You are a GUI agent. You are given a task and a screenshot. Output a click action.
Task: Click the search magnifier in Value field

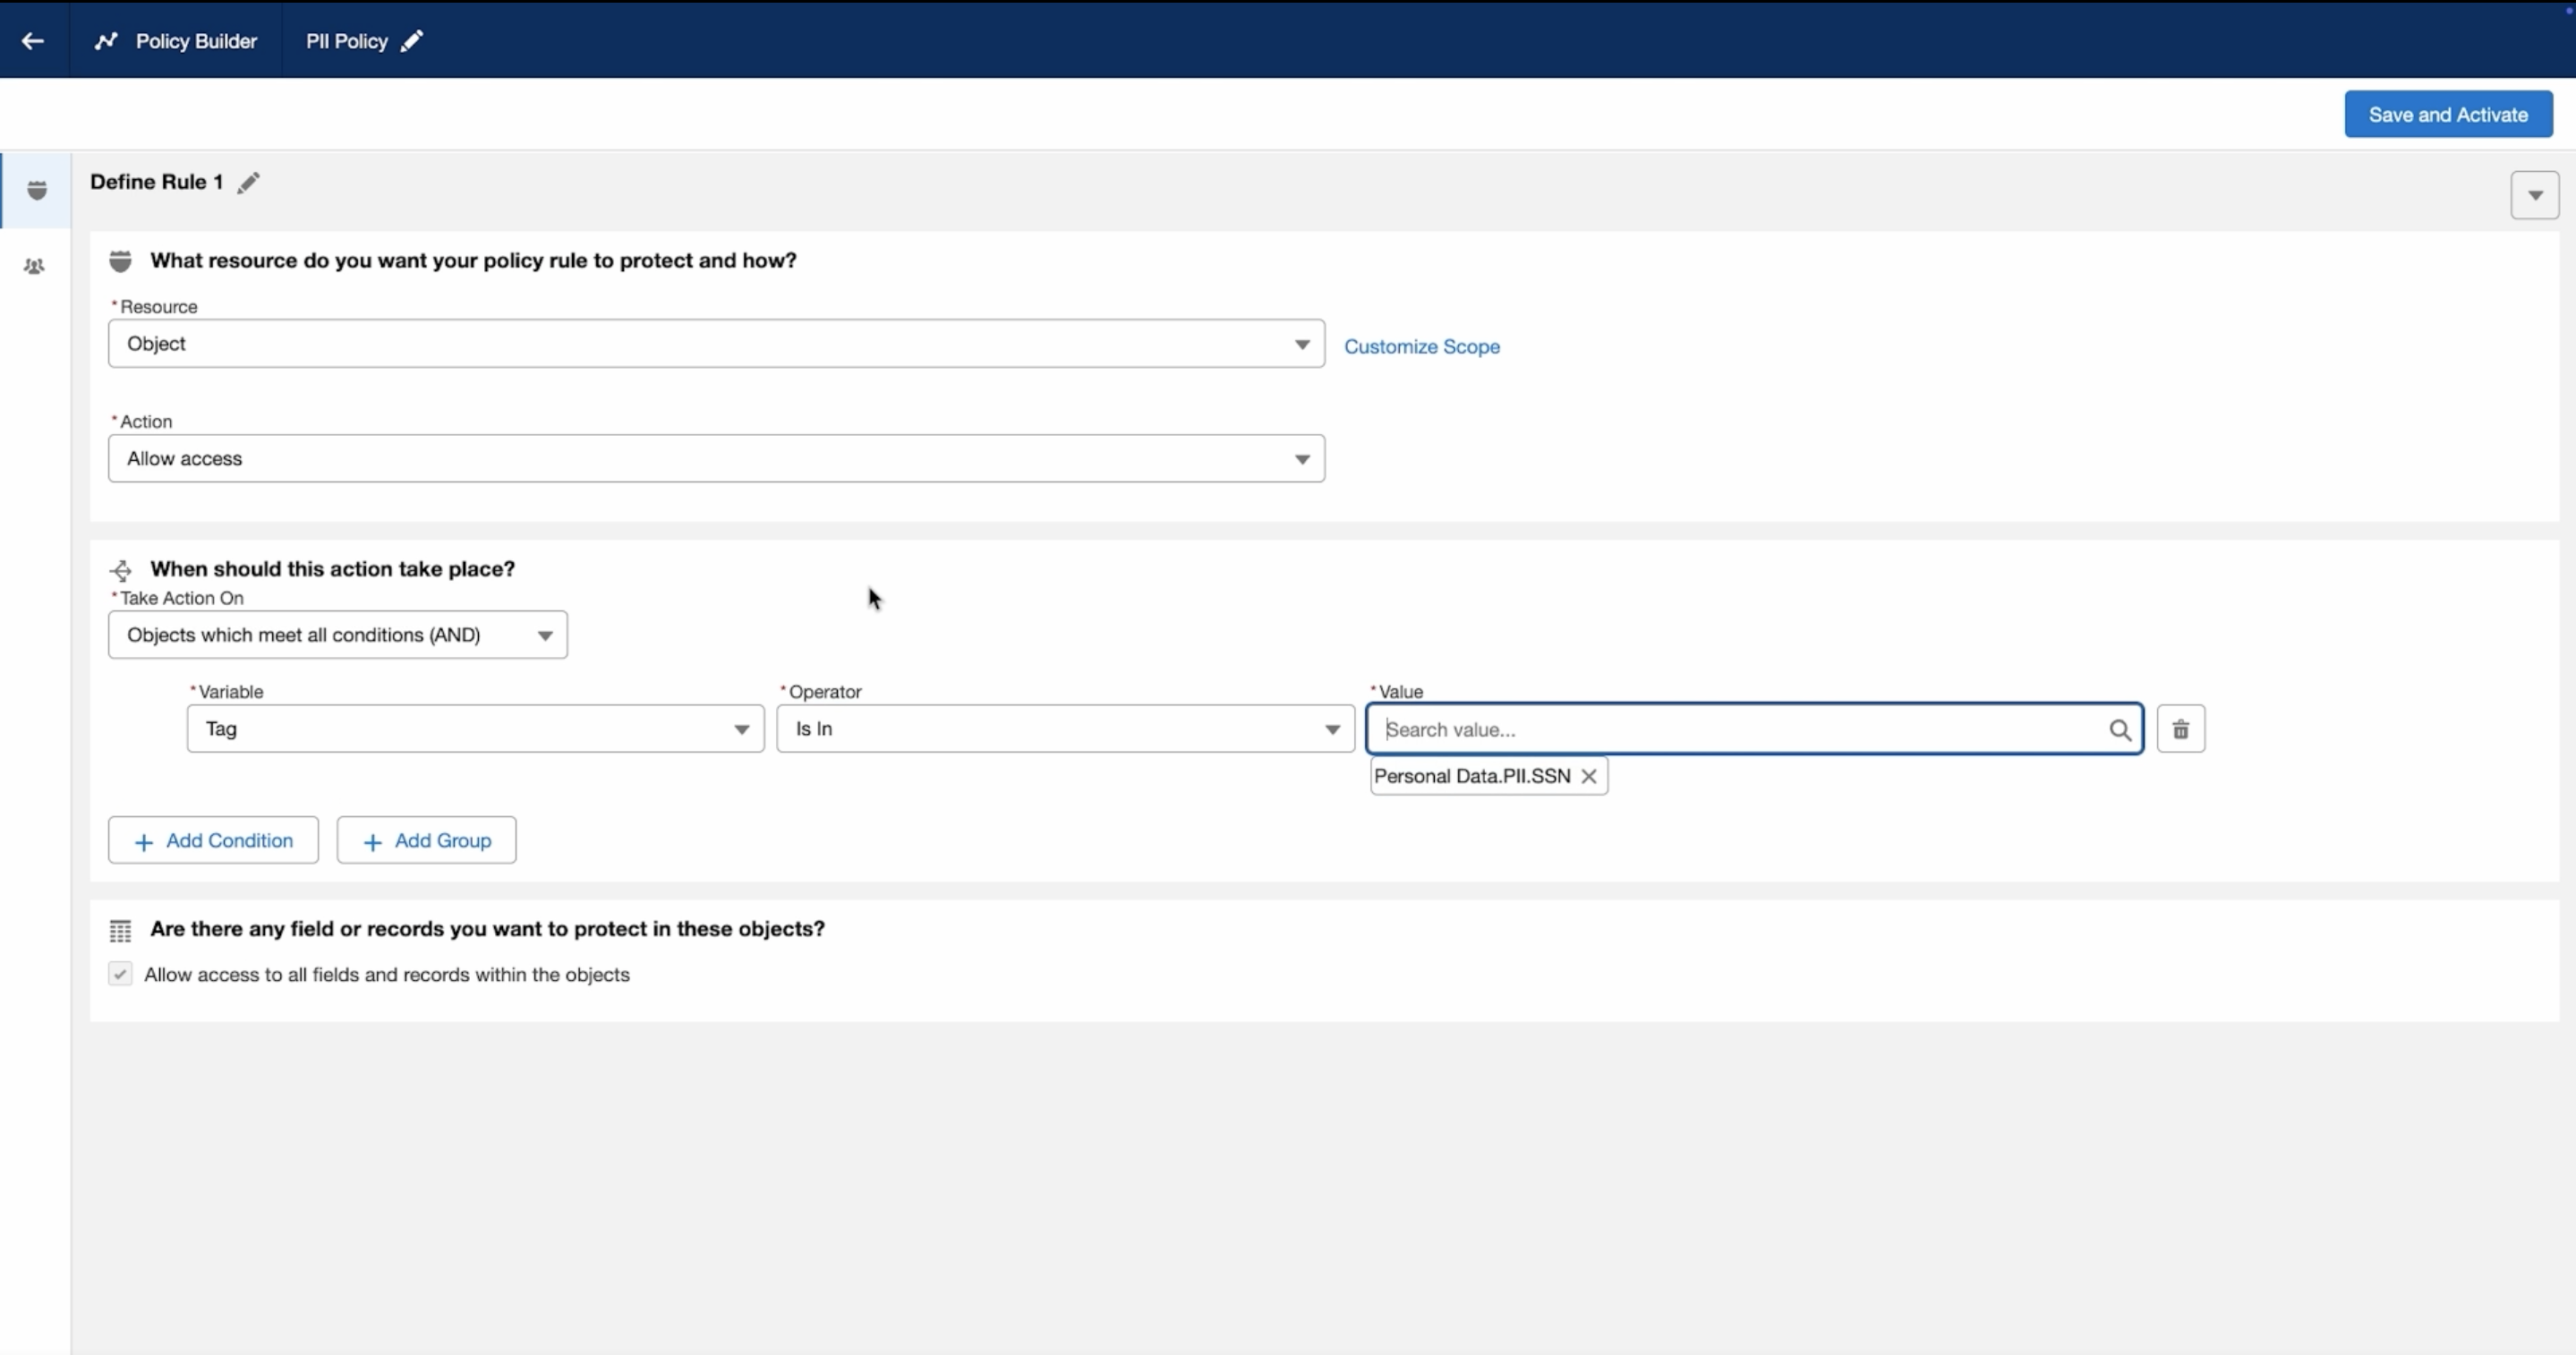[2119, 730]
